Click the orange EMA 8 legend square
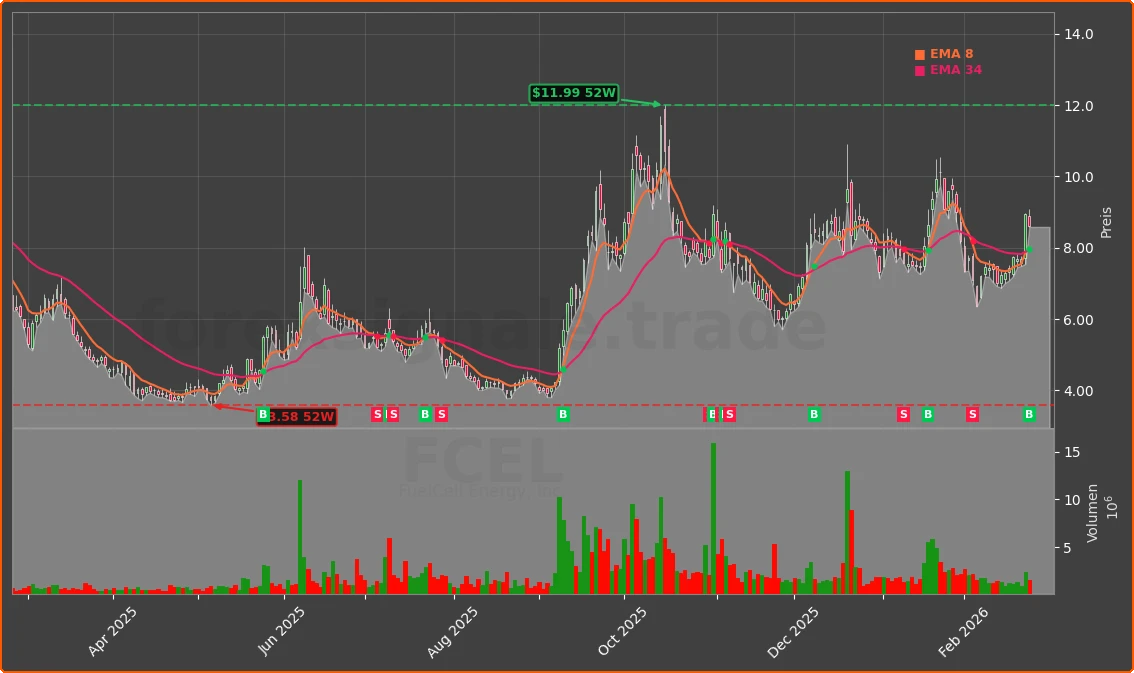Viewport: 1134px width, 673px height. point(920,55)
